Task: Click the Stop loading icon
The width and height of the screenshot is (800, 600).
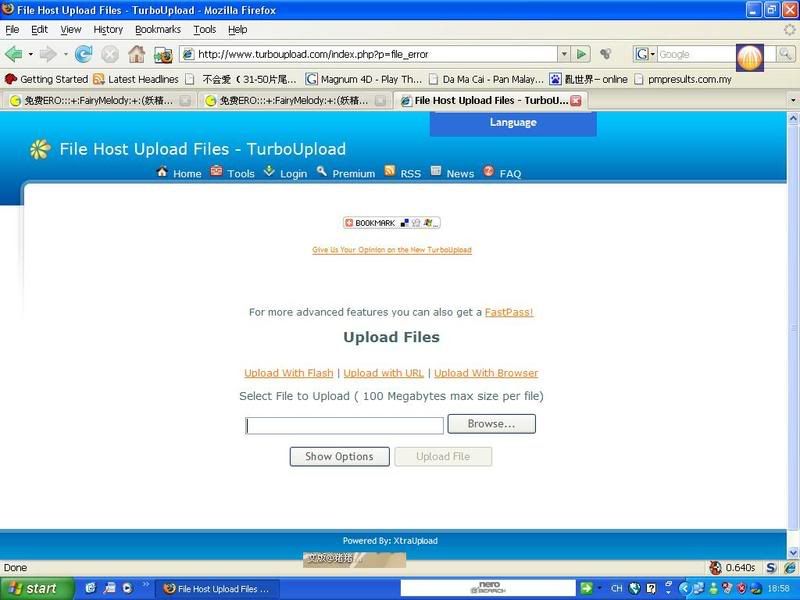Action: pyautogui.click(x=110, y=54)
